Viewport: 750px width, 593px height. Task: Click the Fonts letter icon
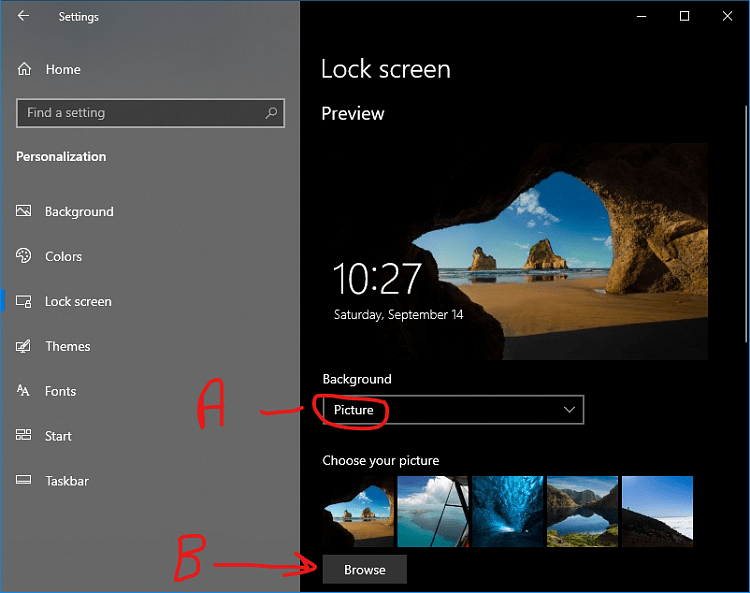point(23,391)
